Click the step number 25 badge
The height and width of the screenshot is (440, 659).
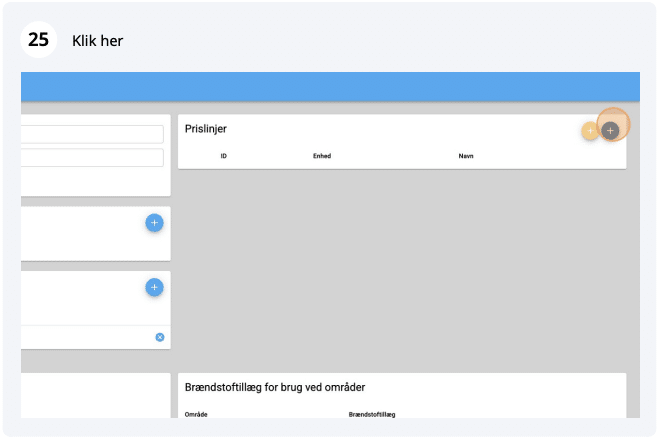click(x=39, y=41)
